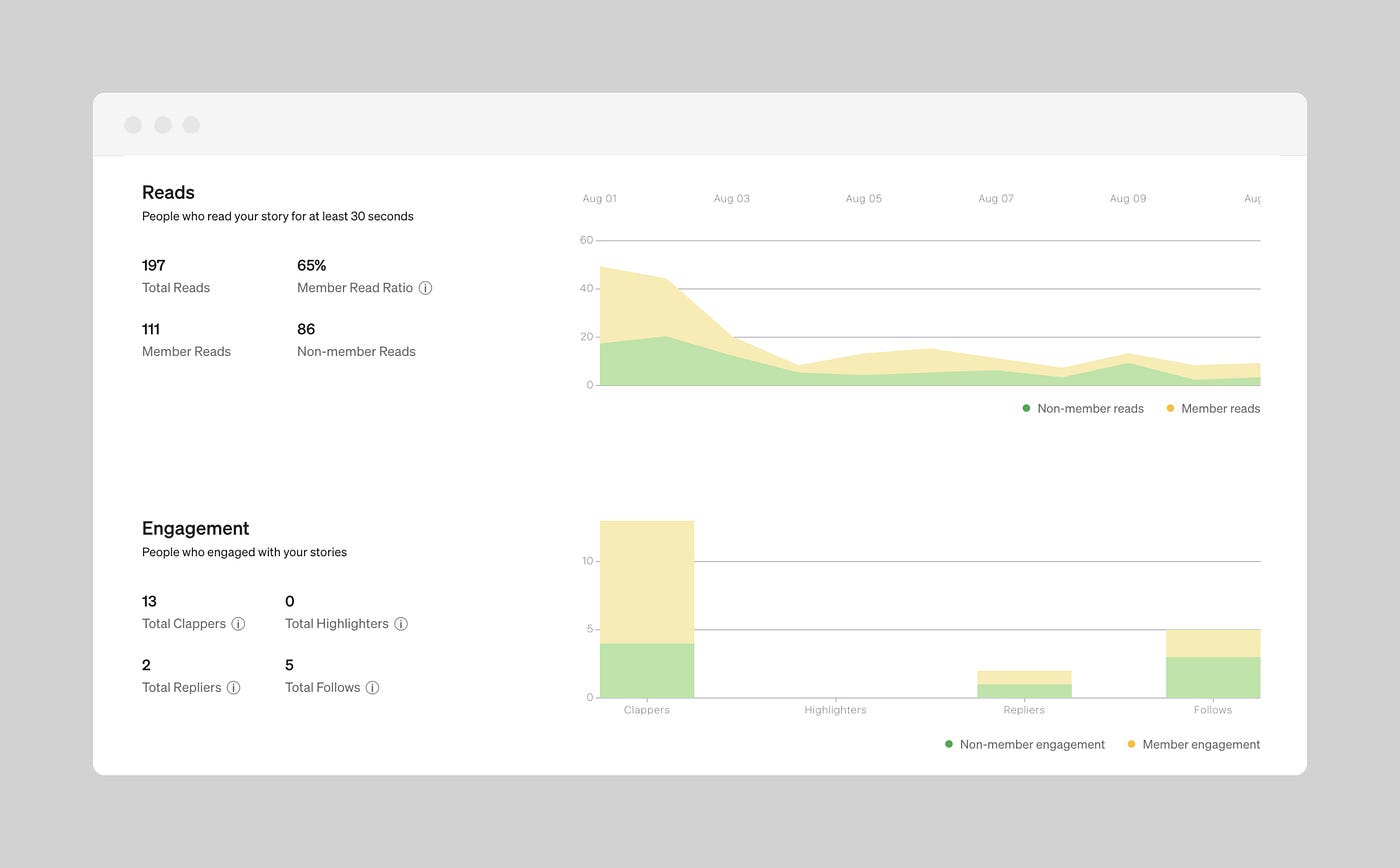Click the Non-member Reads label
Viewport: 1400px width, 868px height.
(x=356, y=352)
